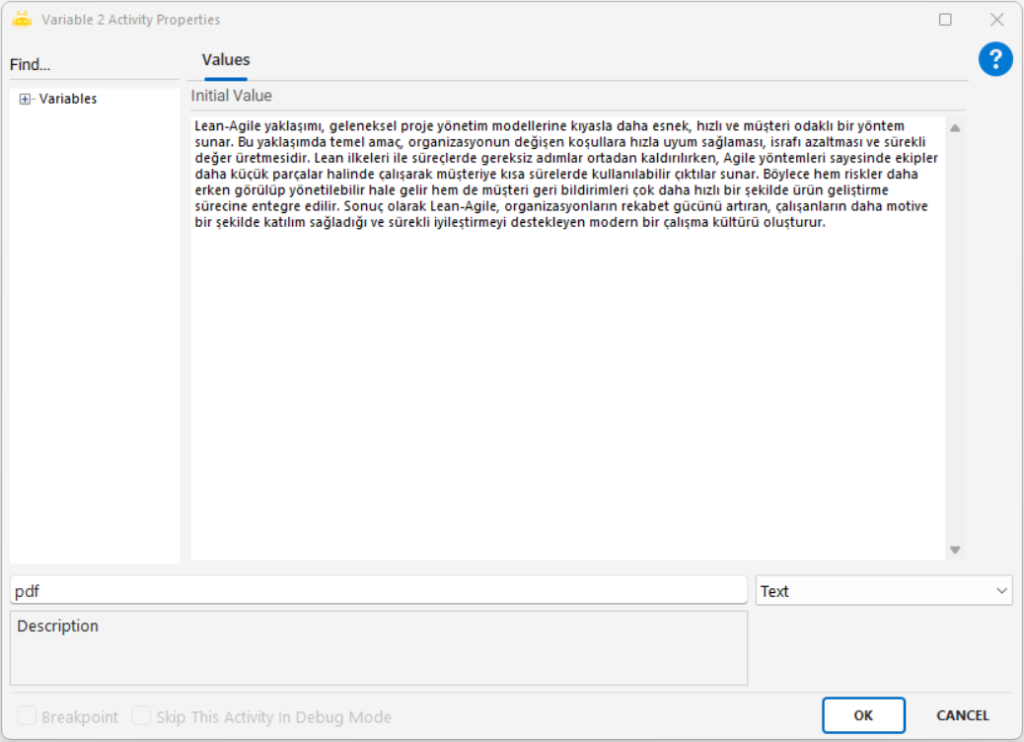Click the Initial Value section label
This screenshot has height=742, width=1024.
click(231, 96)
